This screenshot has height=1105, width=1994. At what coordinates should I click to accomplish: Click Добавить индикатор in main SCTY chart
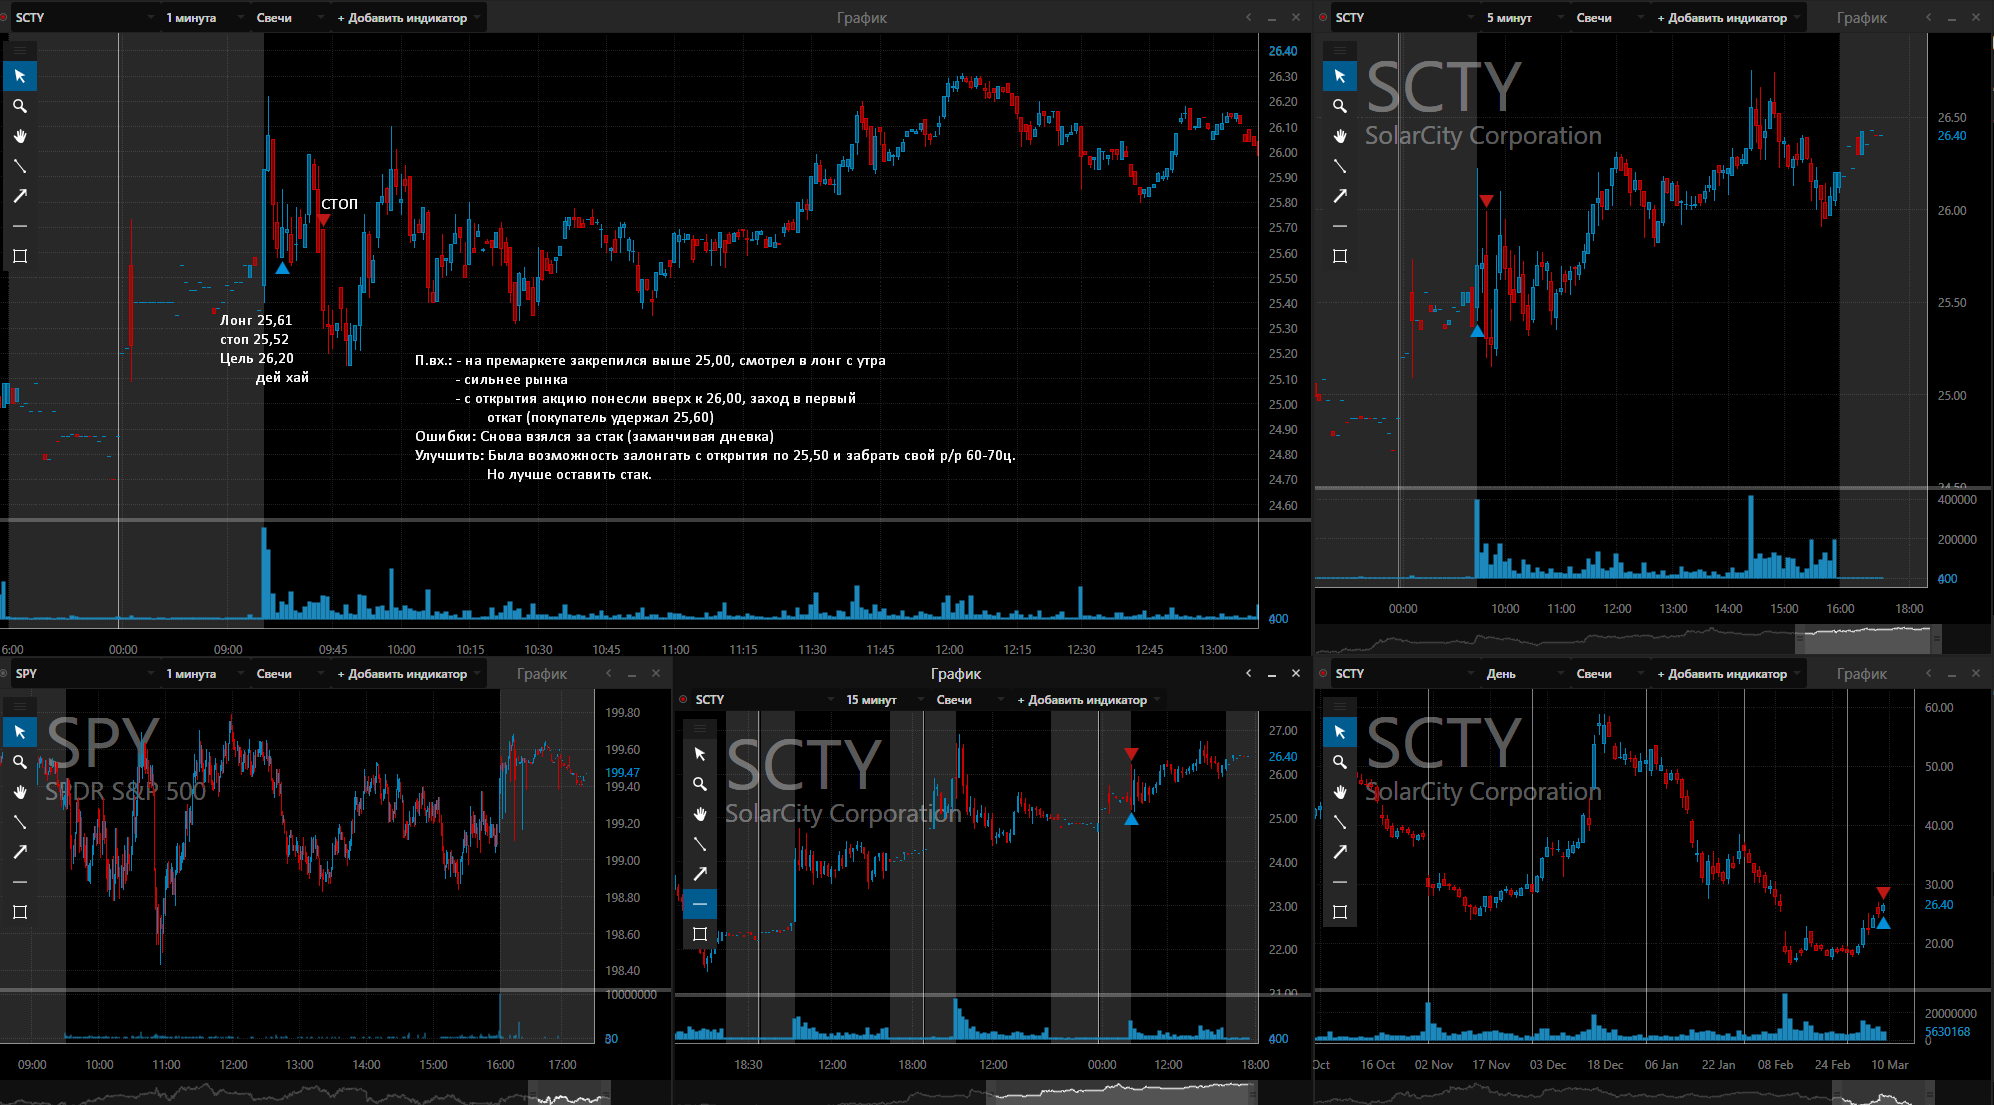pyautogui.click(x=408, y=18)
